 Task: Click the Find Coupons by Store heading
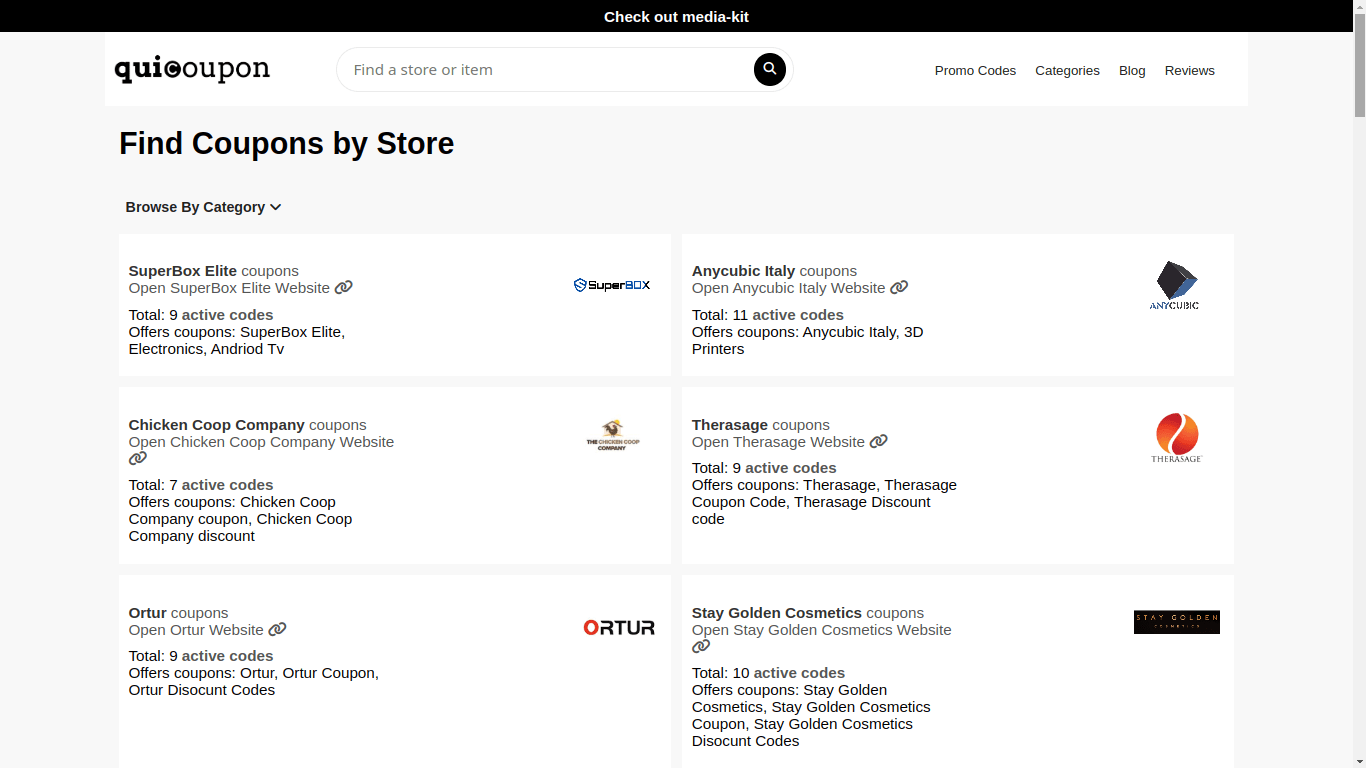(x=287, y=144)
